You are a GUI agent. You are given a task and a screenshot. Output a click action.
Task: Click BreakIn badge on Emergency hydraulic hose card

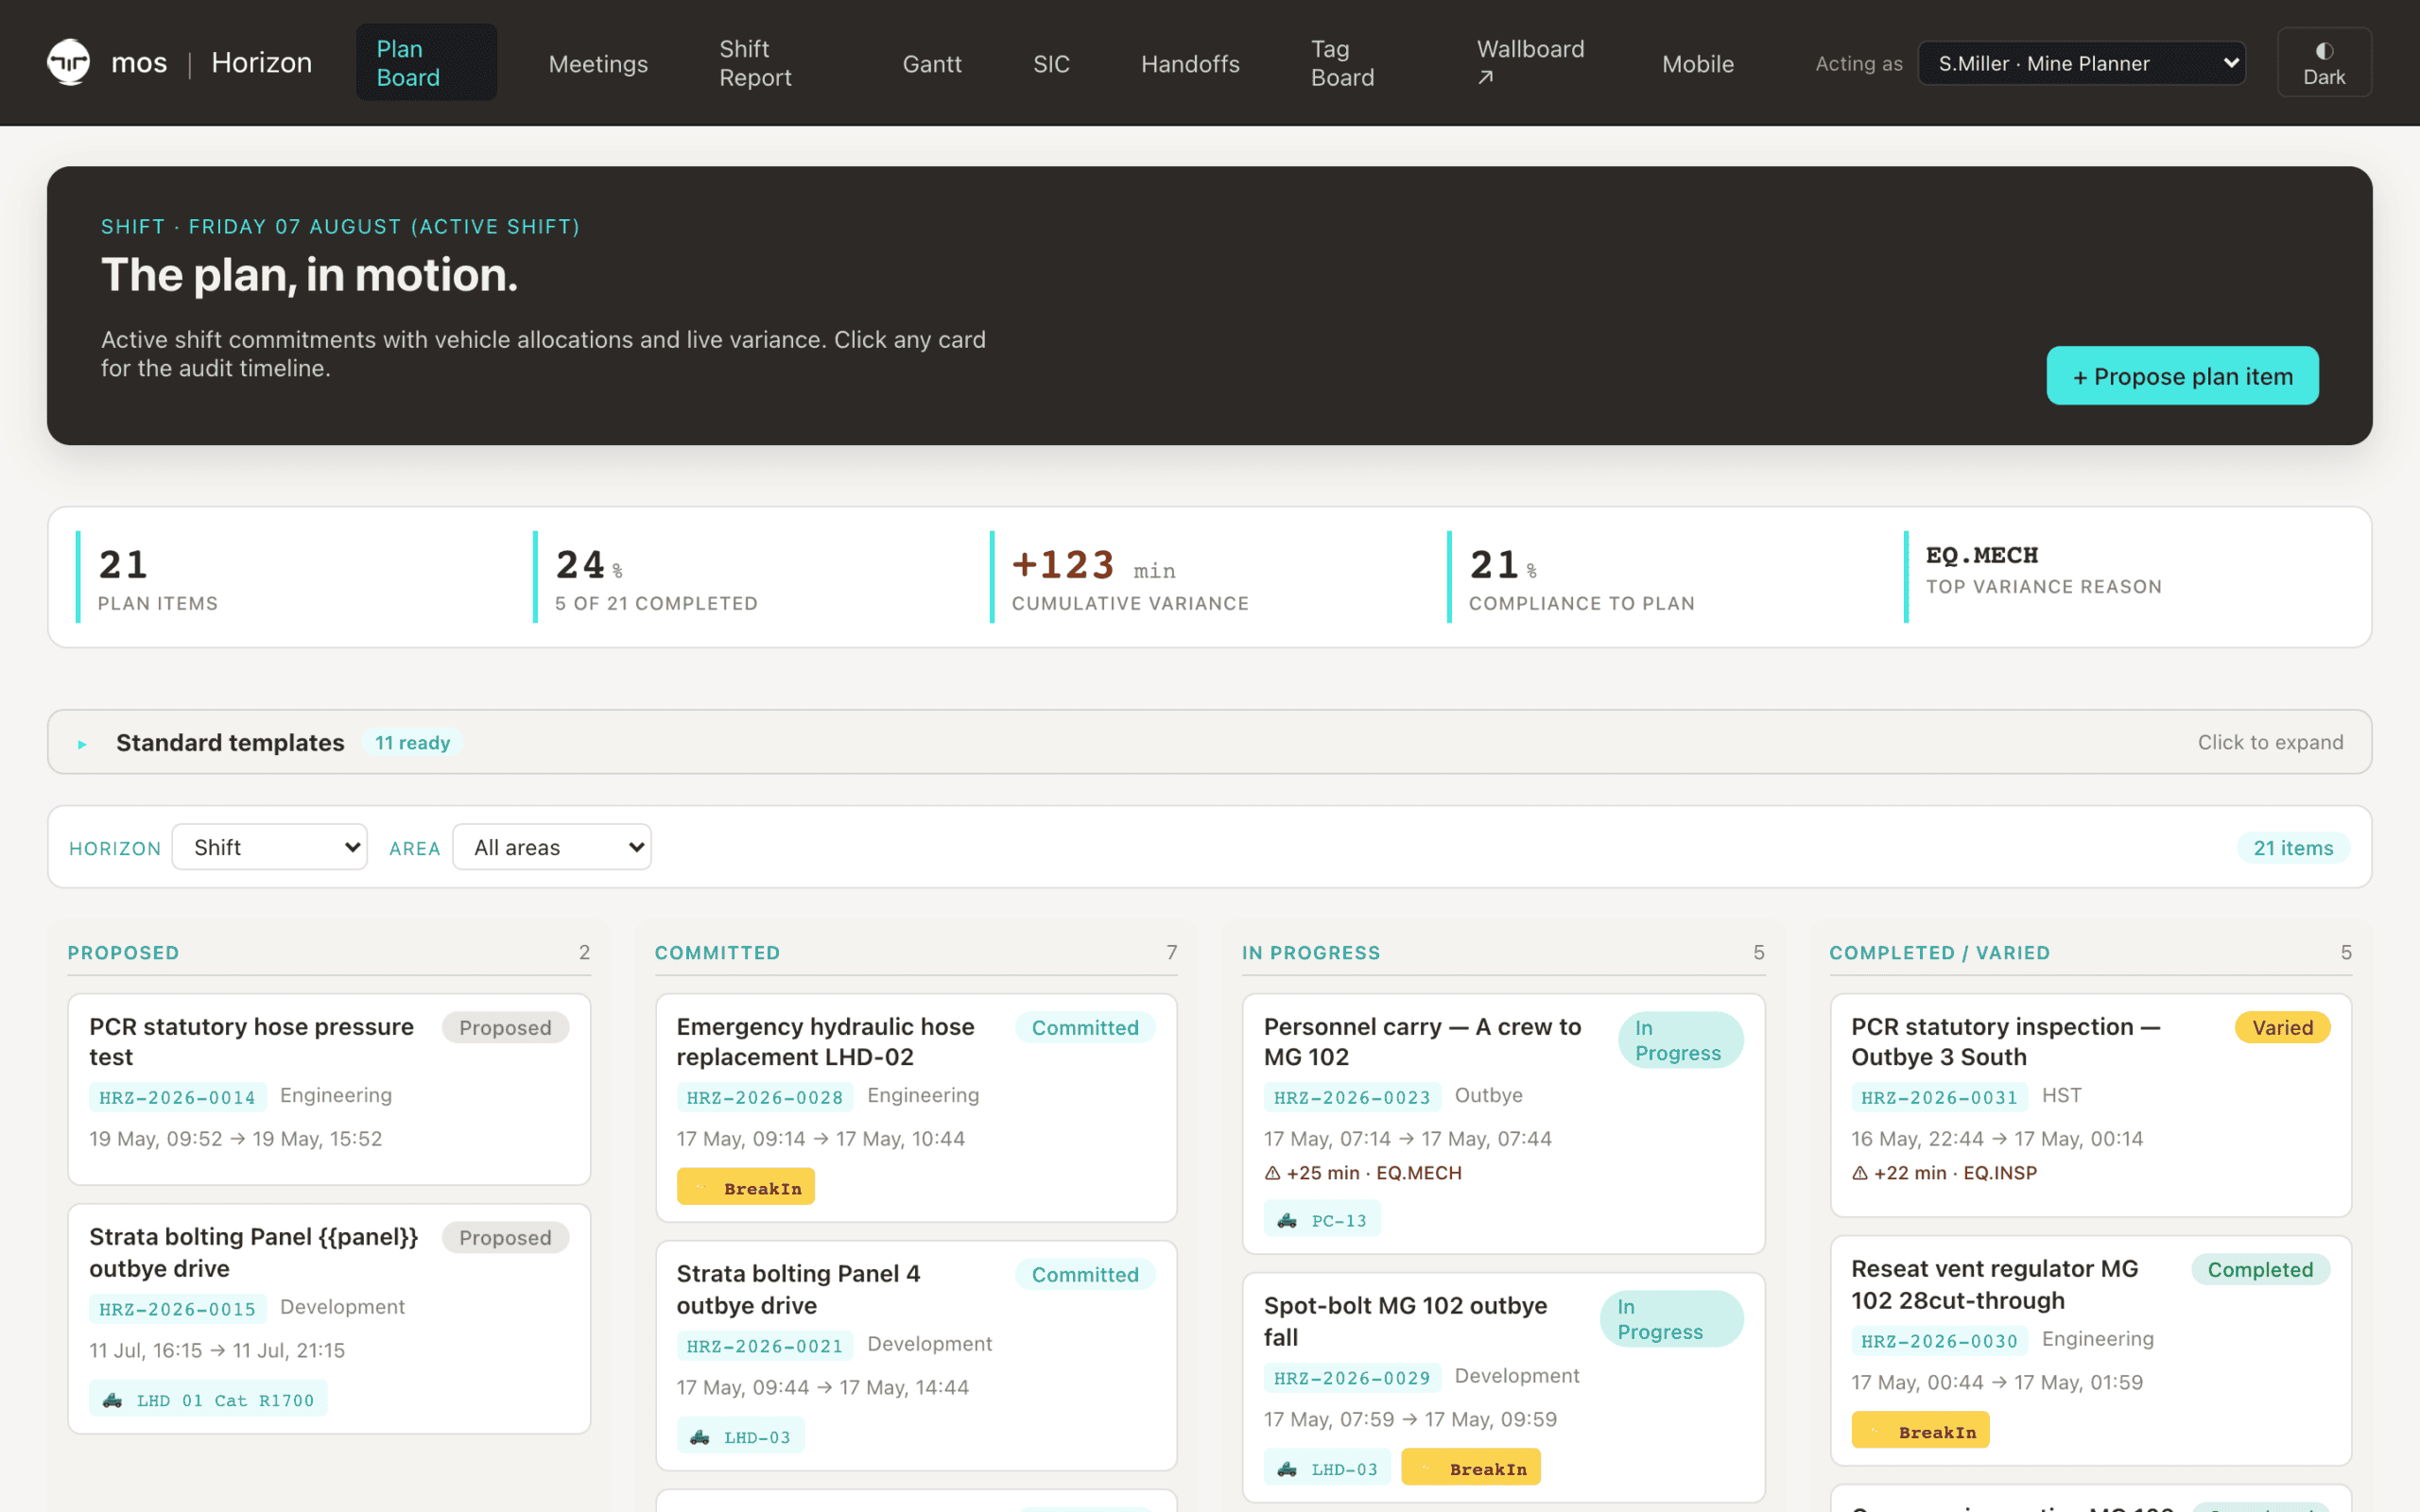(746, 1188)
